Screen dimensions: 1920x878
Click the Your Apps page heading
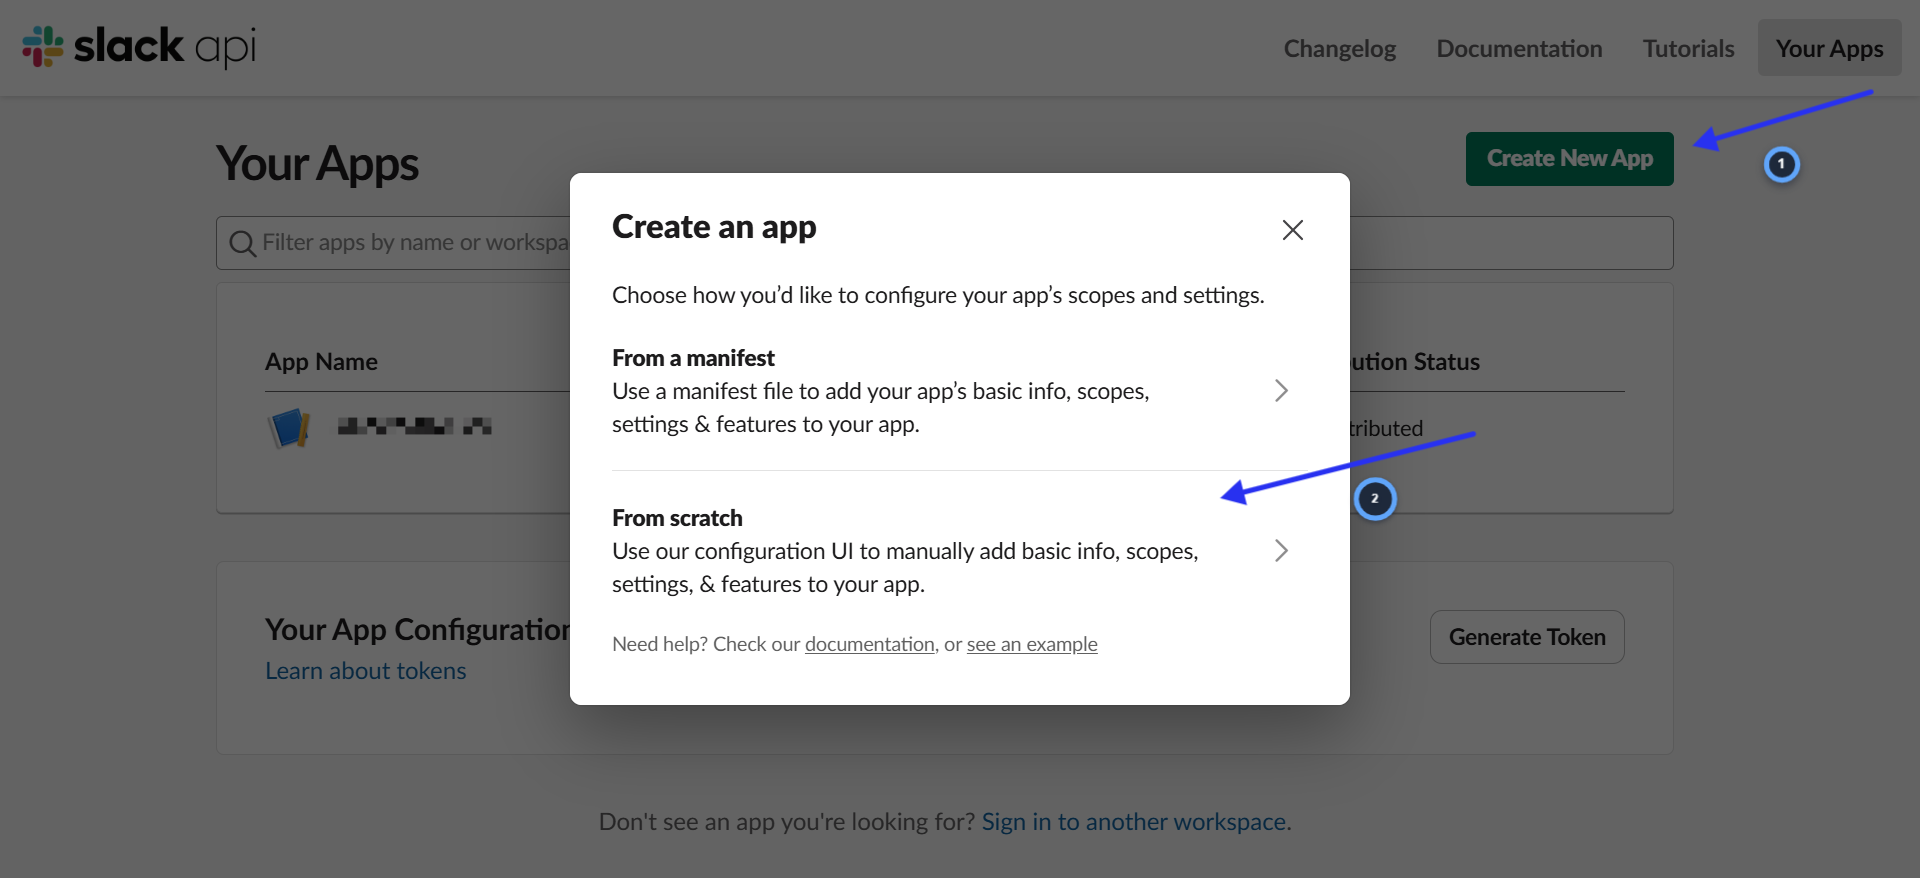pos(317,164)
